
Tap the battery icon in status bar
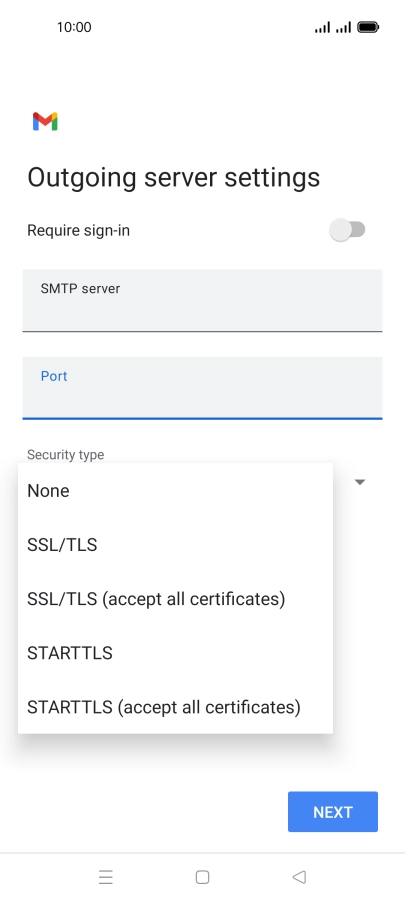click(x=368, y=27)
